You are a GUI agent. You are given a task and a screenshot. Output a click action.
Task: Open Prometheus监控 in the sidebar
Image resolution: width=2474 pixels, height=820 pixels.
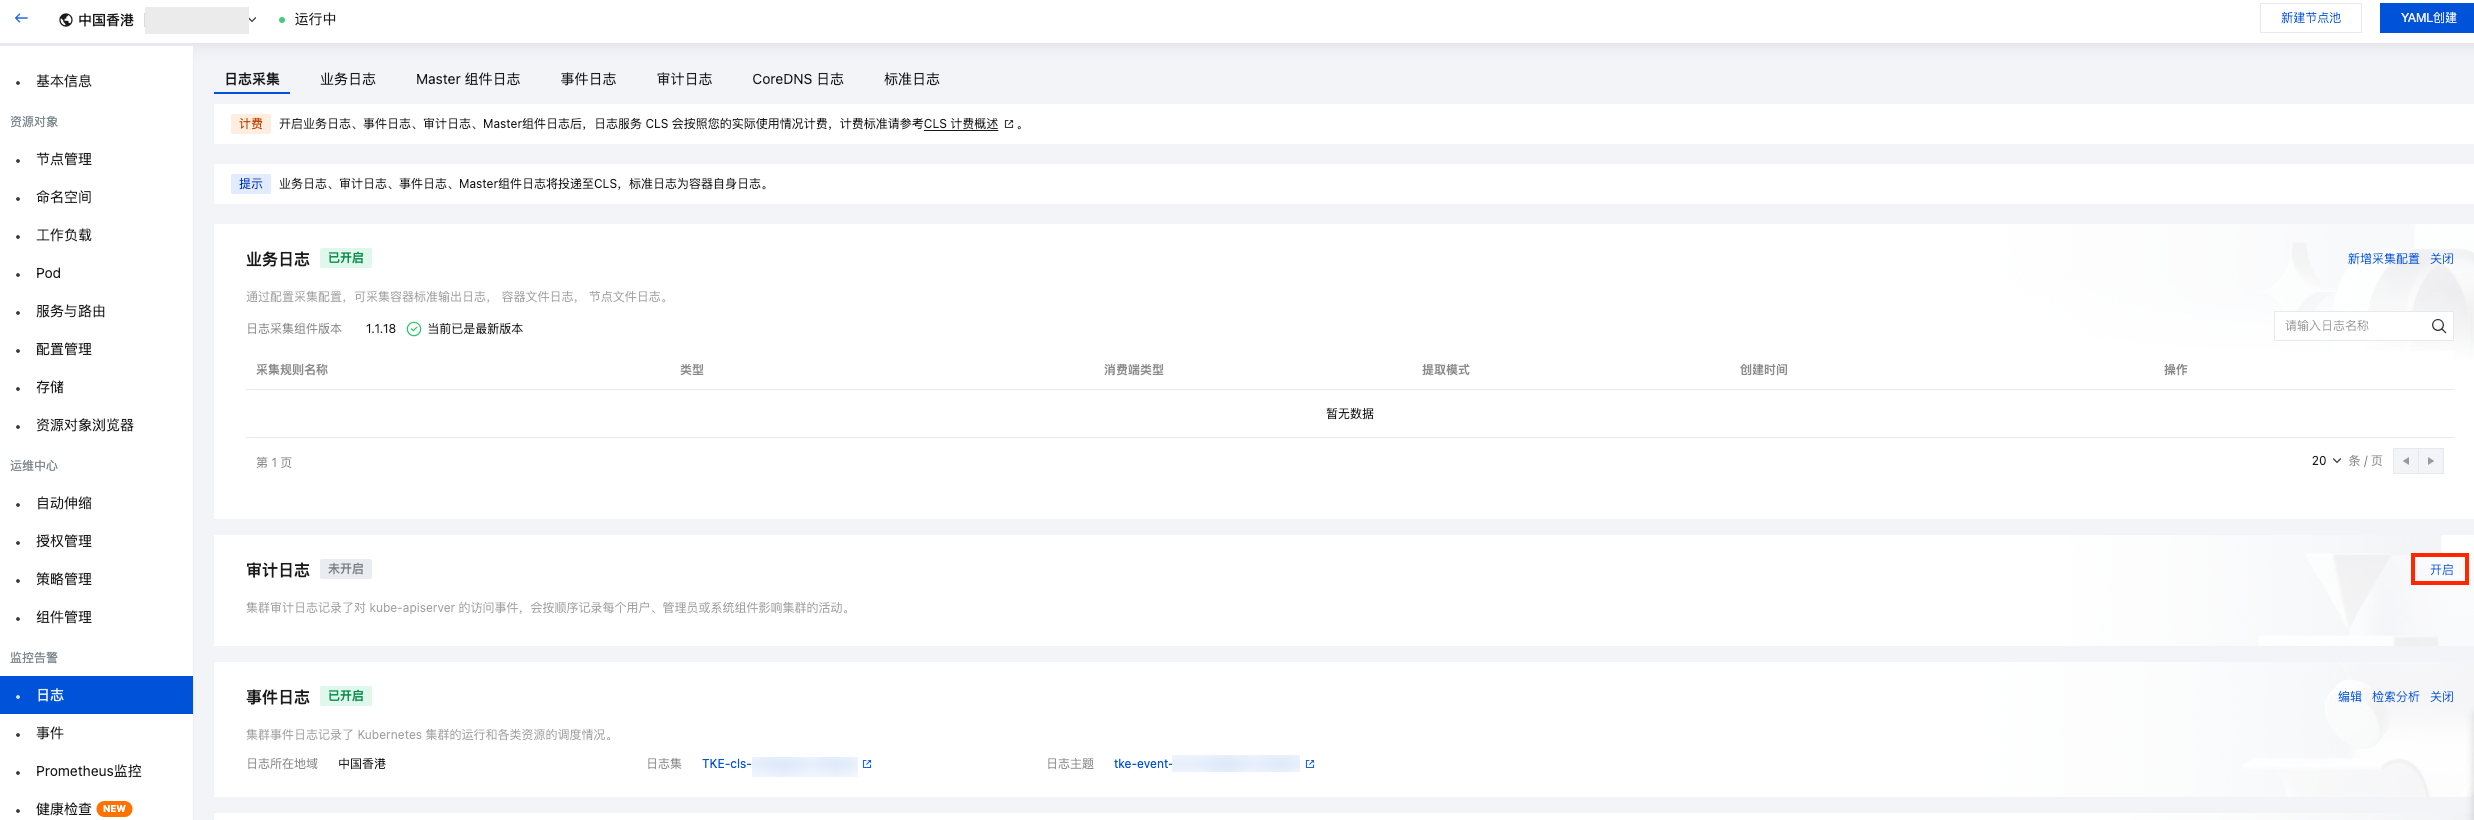pos(88,771)
